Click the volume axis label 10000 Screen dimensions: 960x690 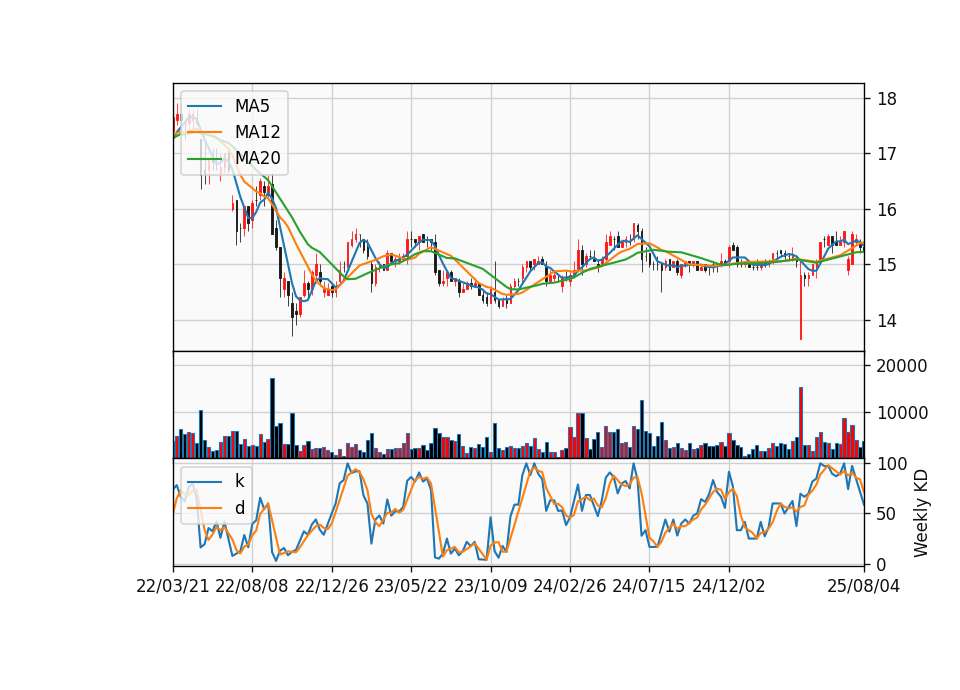902,413
